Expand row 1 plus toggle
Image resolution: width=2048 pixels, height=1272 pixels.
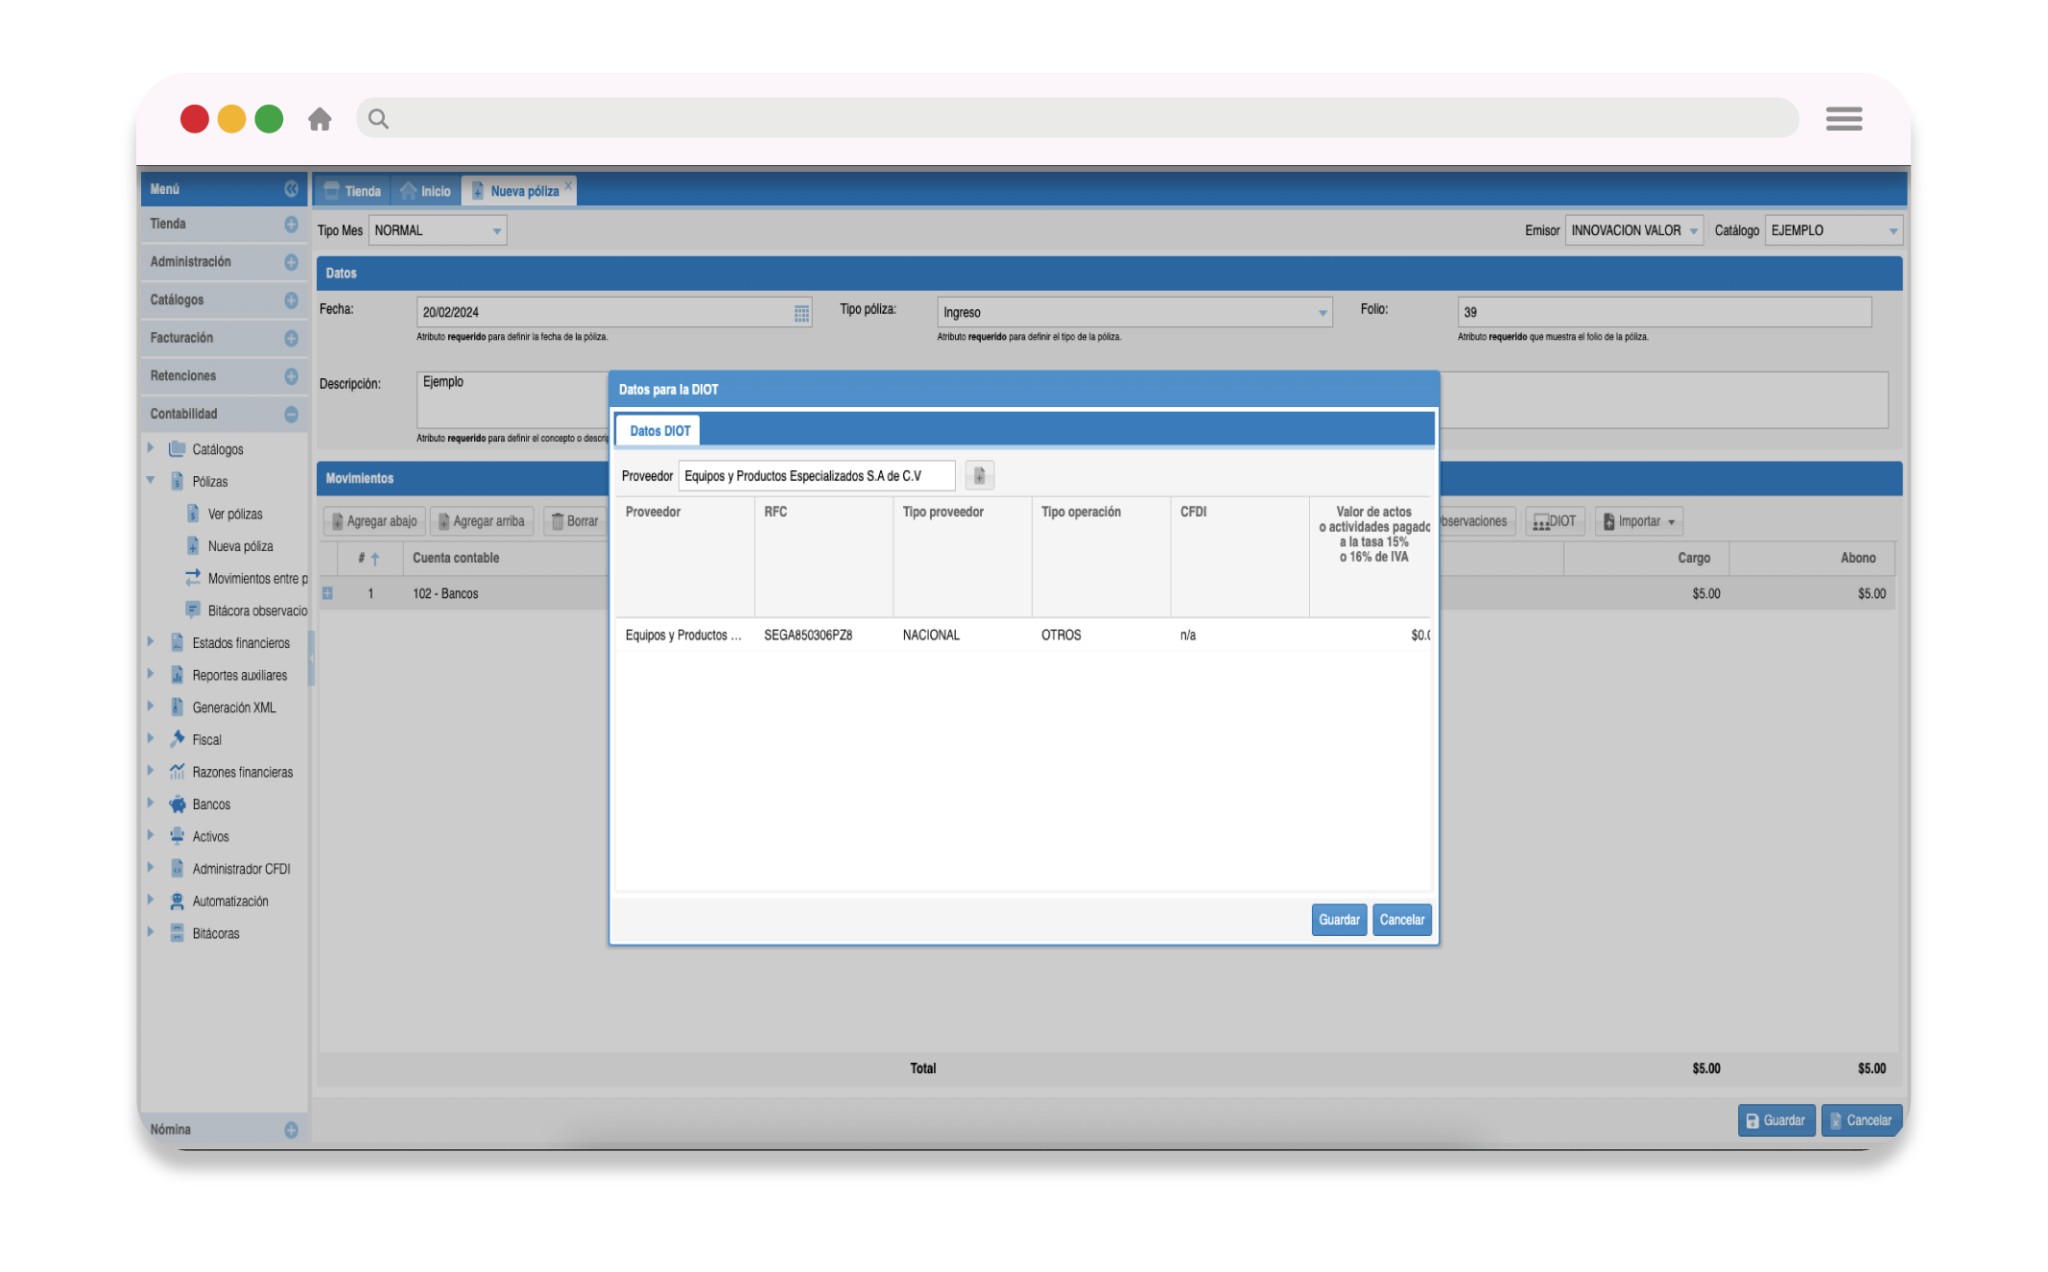click(x=327, y=594)
